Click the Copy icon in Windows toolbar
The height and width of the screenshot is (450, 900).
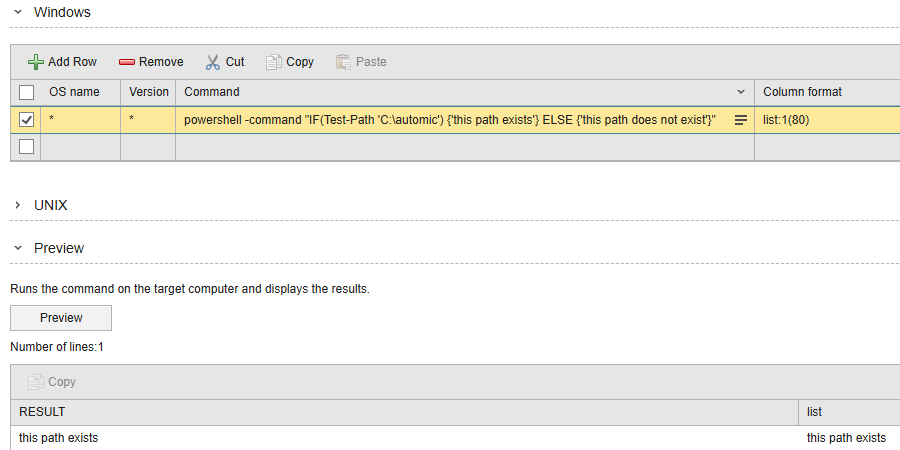click(274, 62)
